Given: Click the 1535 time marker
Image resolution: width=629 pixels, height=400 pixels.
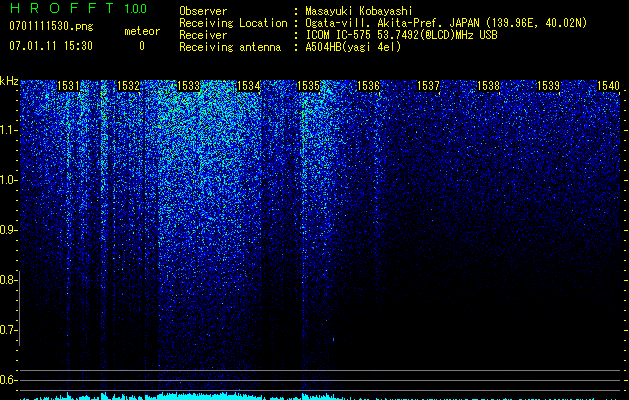Looking at the screenshot, I should coord(308,86).
